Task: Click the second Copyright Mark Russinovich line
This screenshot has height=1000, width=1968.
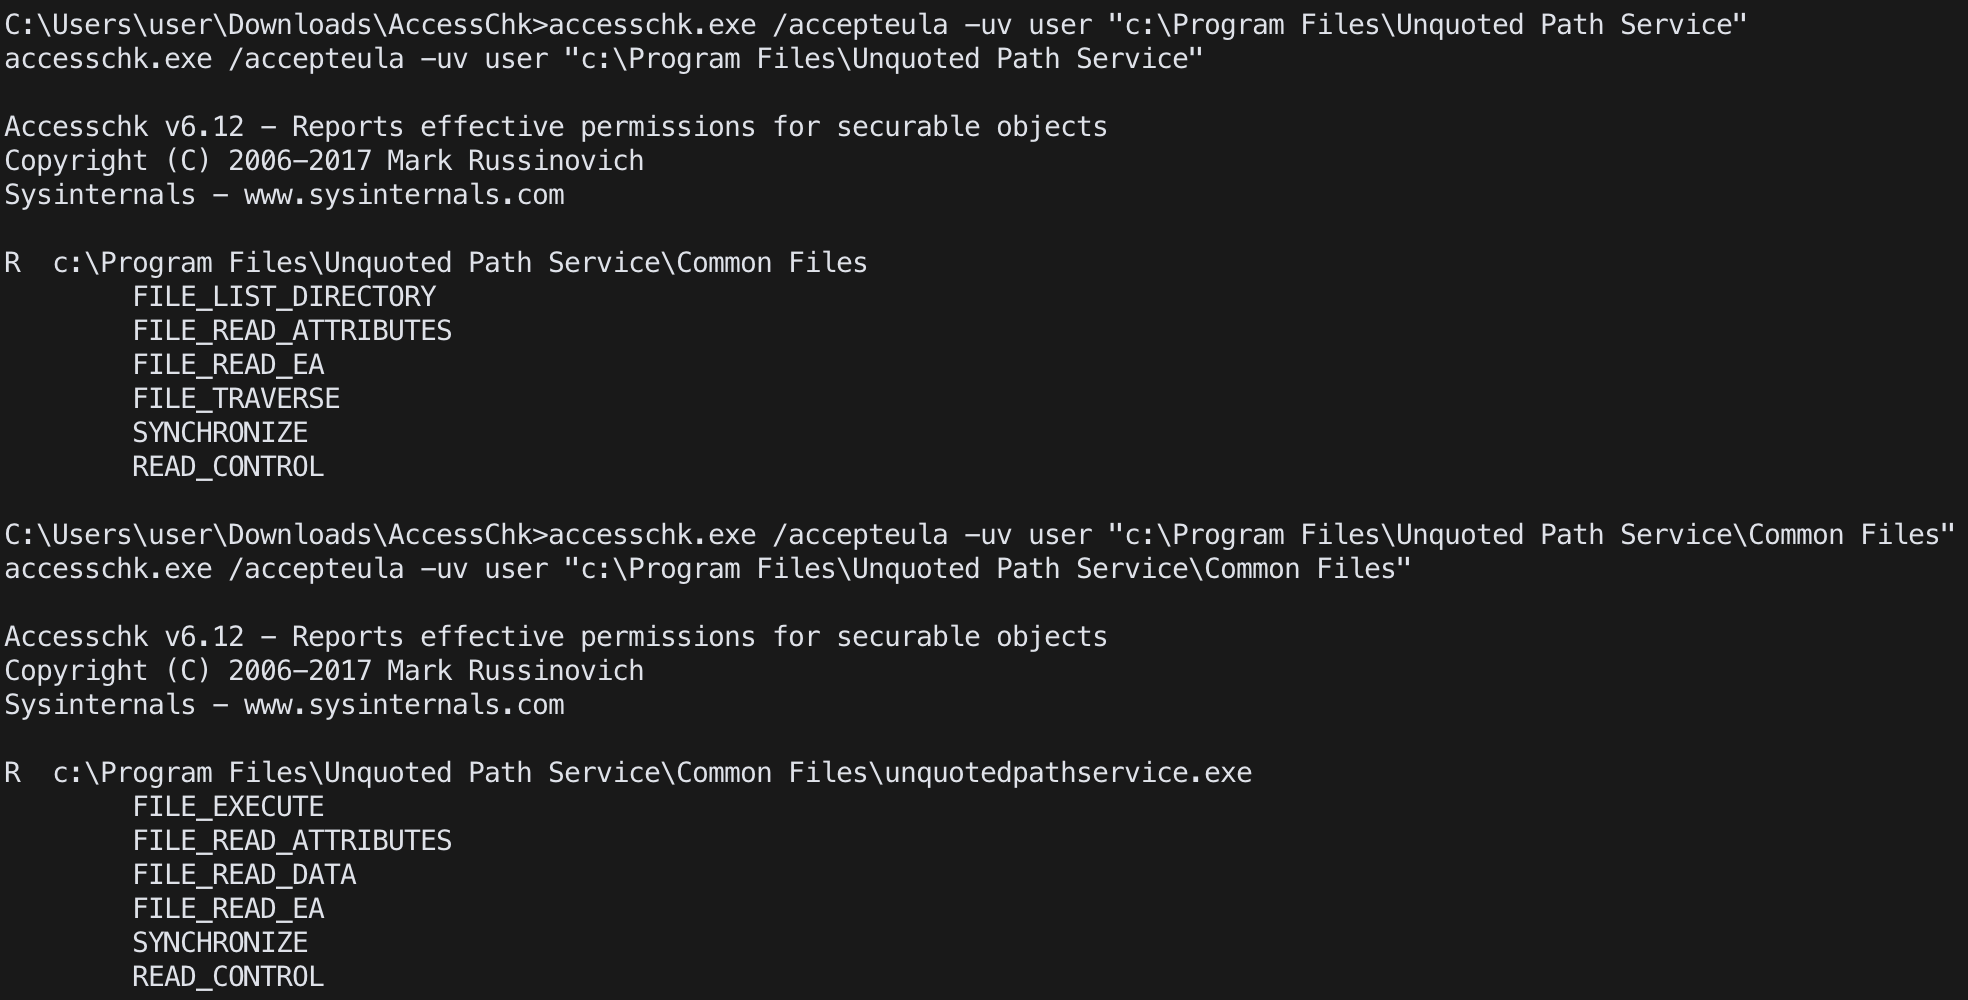Action: 324,671
